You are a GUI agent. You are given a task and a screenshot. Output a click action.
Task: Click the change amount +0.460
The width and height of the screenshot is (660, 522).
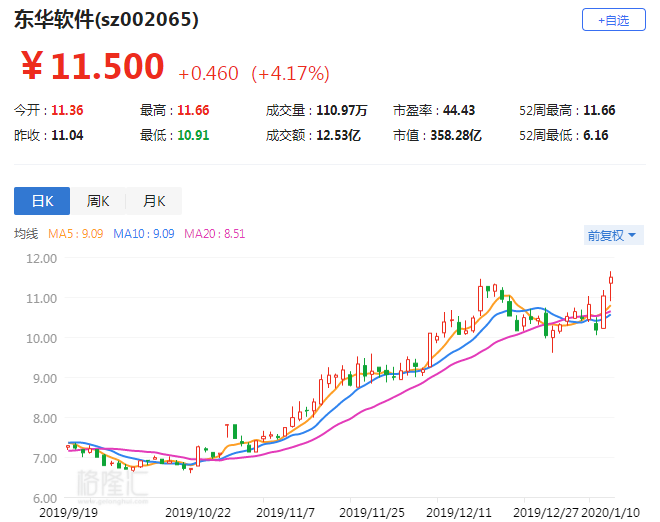[x=208, y=73]
